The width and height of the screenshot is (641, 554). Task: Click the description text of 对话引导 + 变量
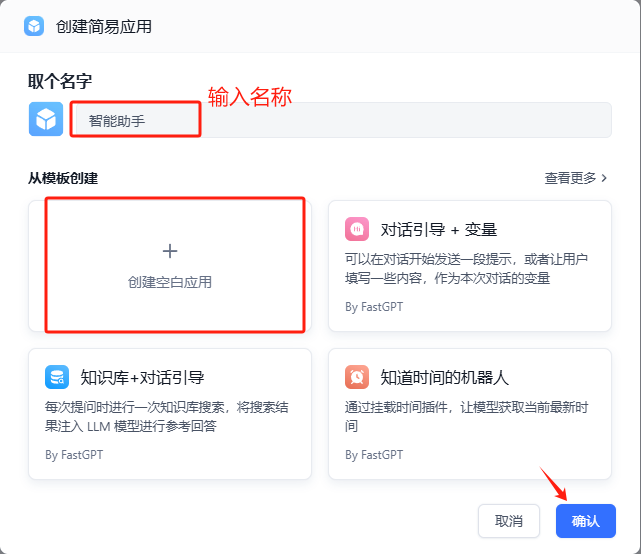[x=466, y=269]
